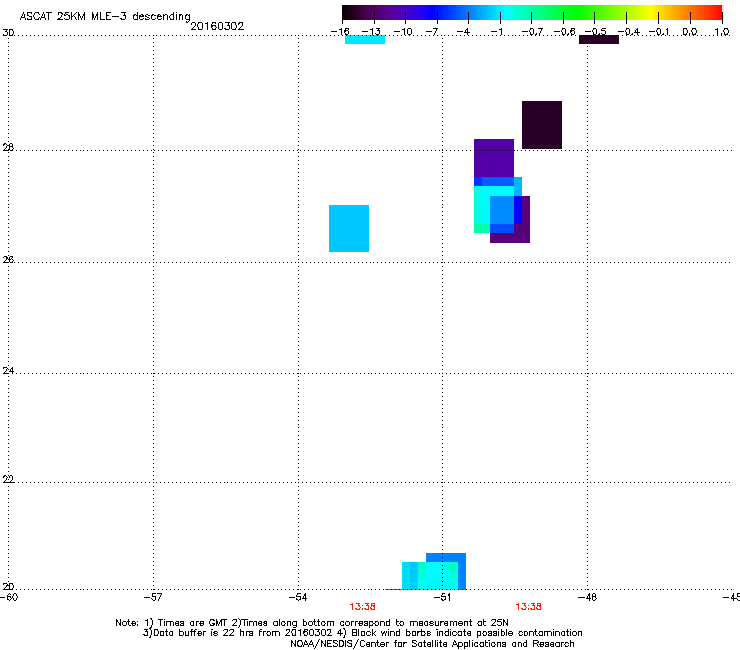
Task: Click the 'Times are GMT' note line
Action: [312, 623]
